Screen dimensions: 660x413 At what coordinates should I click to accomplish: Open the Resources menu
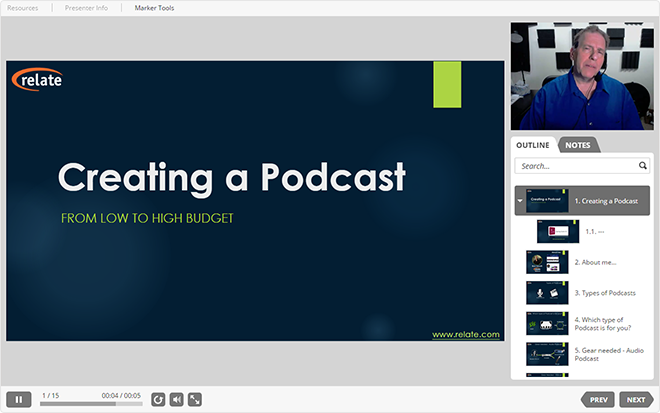[22, 8]
